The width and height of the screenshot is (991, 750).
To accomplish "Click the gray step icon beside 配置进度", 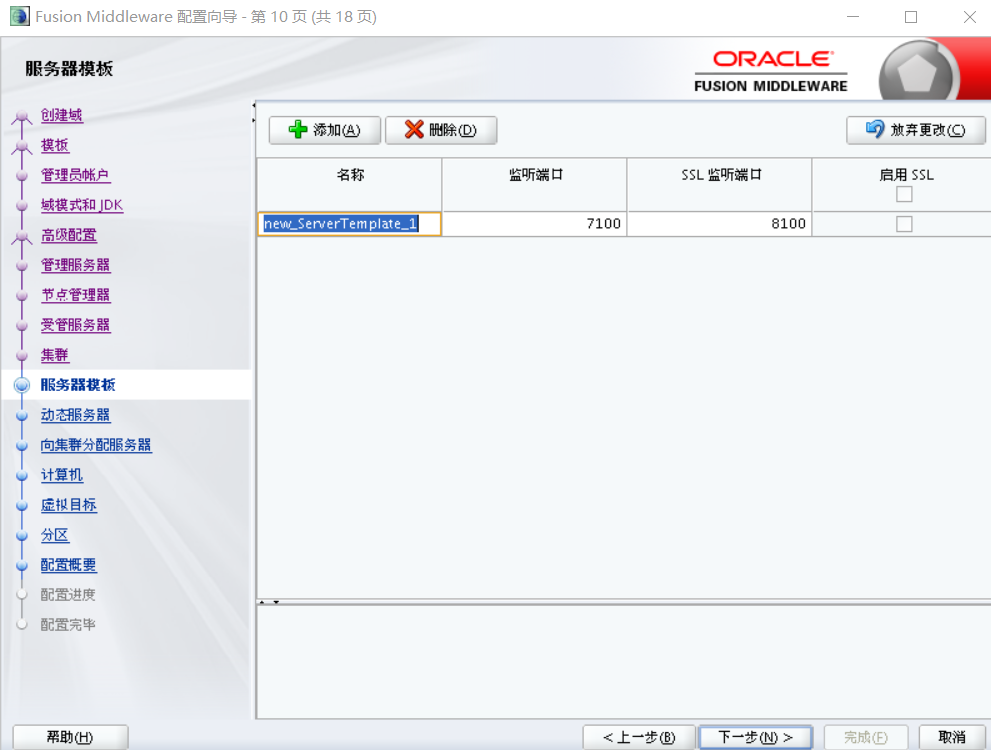I will (22, 594).
